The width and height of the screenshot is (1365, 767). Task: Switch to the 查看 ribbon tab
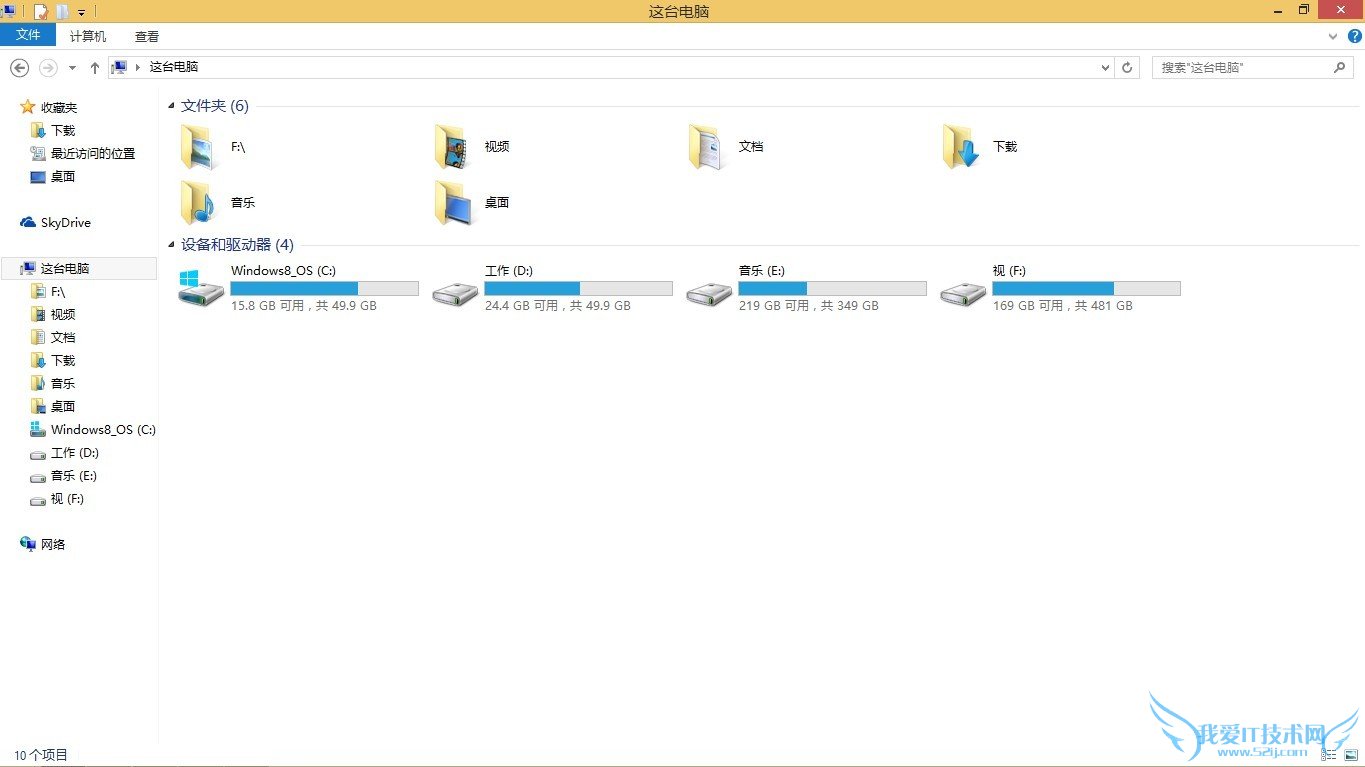coord(147,36)
